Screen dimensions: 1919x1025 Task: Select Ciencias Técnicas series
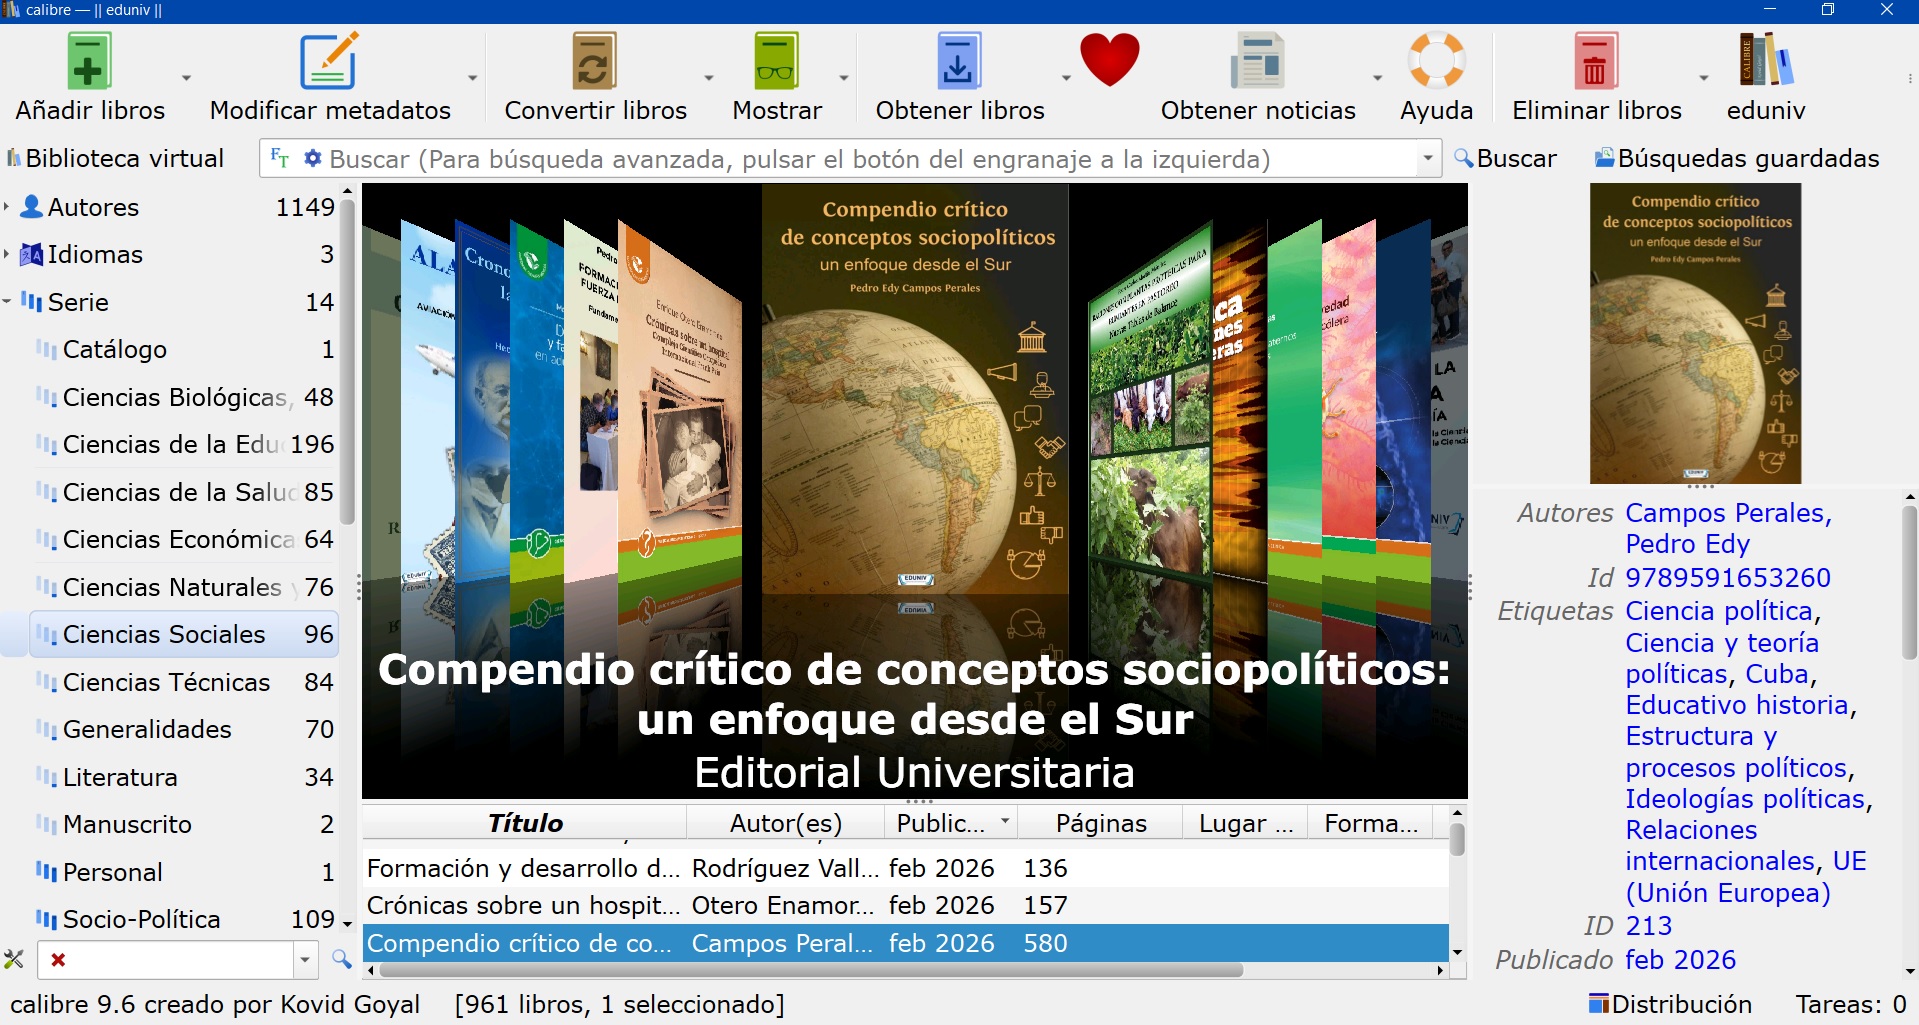click(166, 682)
